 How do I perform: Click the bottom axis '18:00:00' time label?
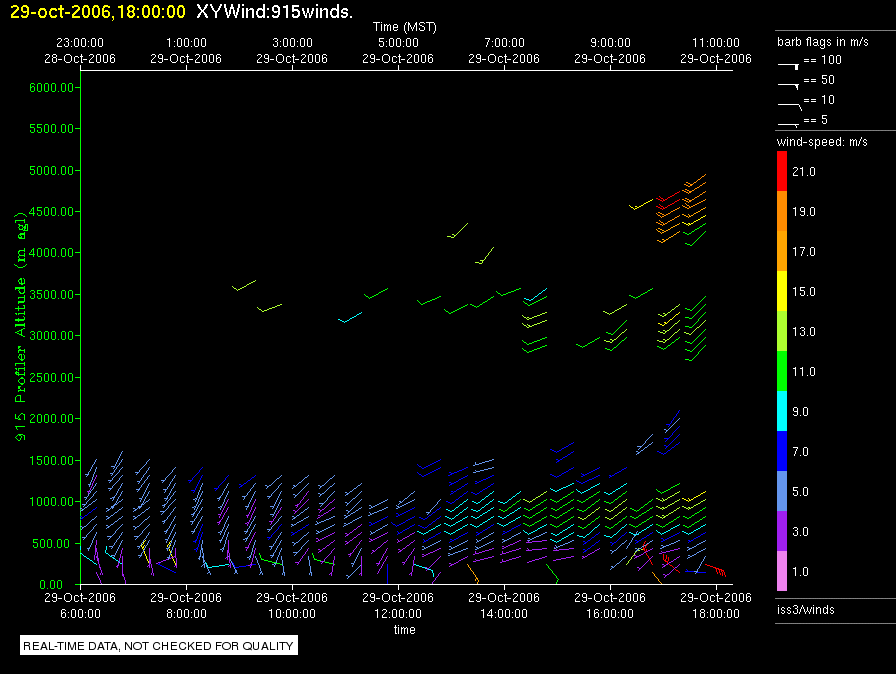[x=716, y=614]
